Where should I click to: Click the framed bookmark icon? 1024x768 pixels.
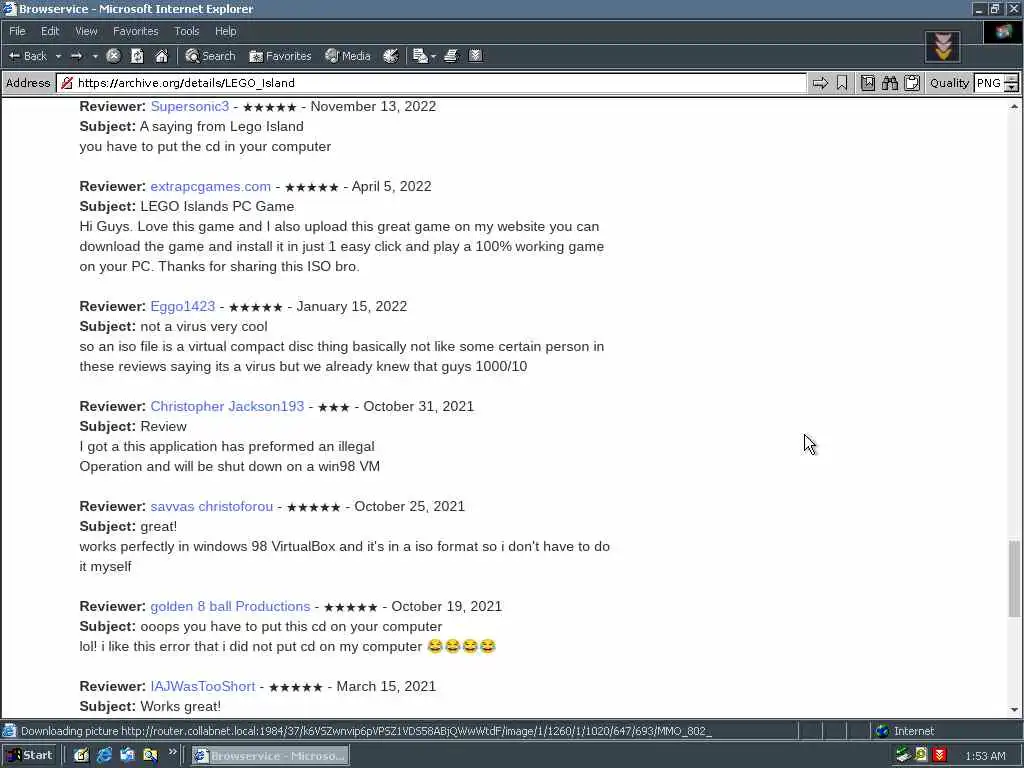point(867,83)
